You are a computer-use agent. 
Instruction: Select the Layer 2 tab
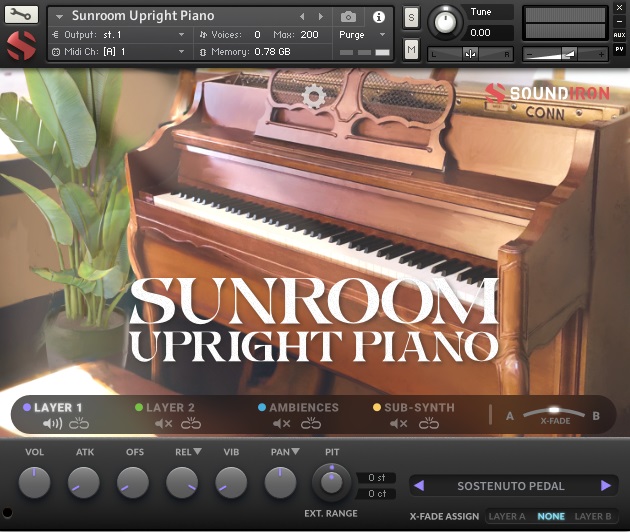[x=170, y=407]
